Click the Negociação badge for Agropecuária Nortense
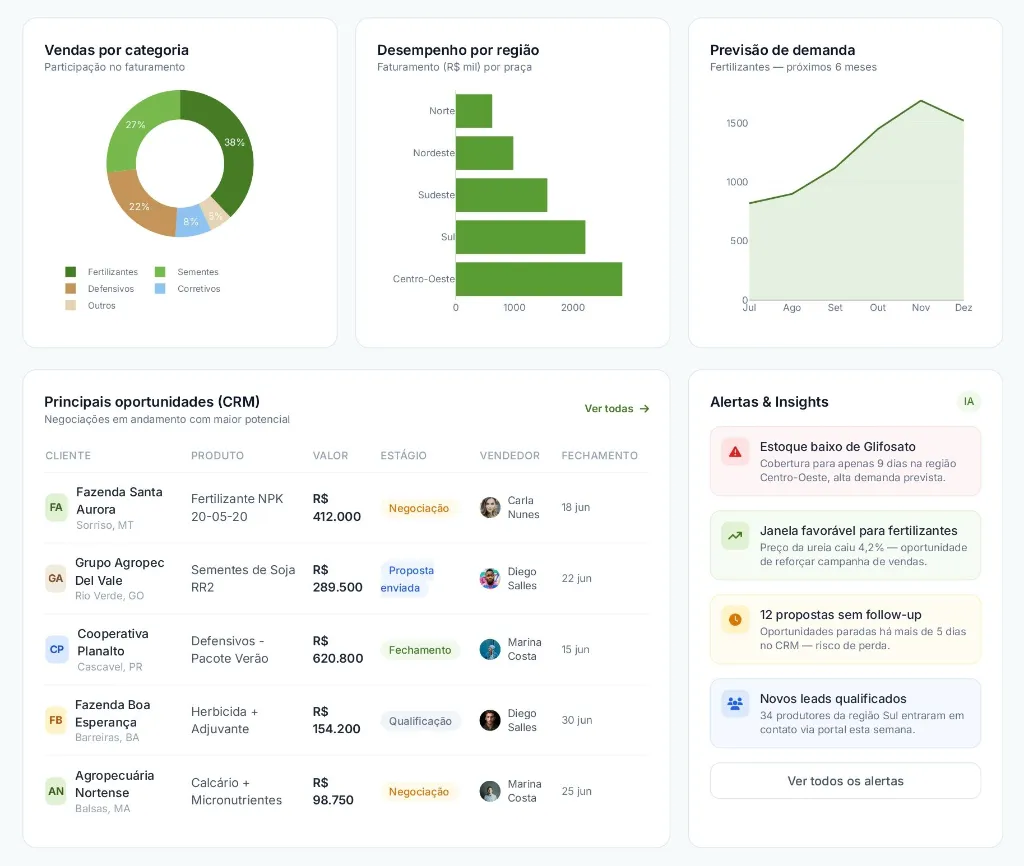This screenshot has height=866, width=1024. point(419,792)
